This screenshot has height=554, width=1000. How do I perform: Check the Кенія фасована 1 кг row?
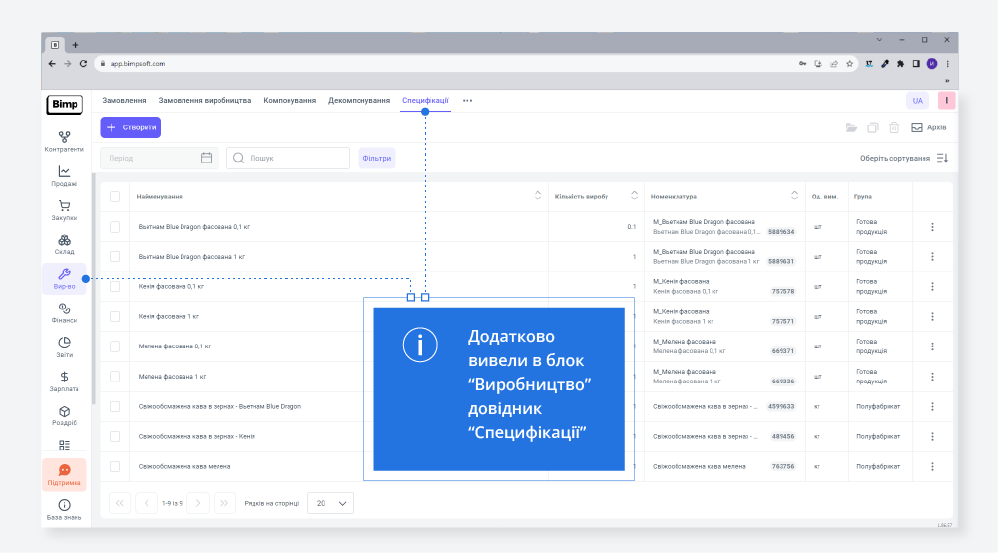[115, 316]
